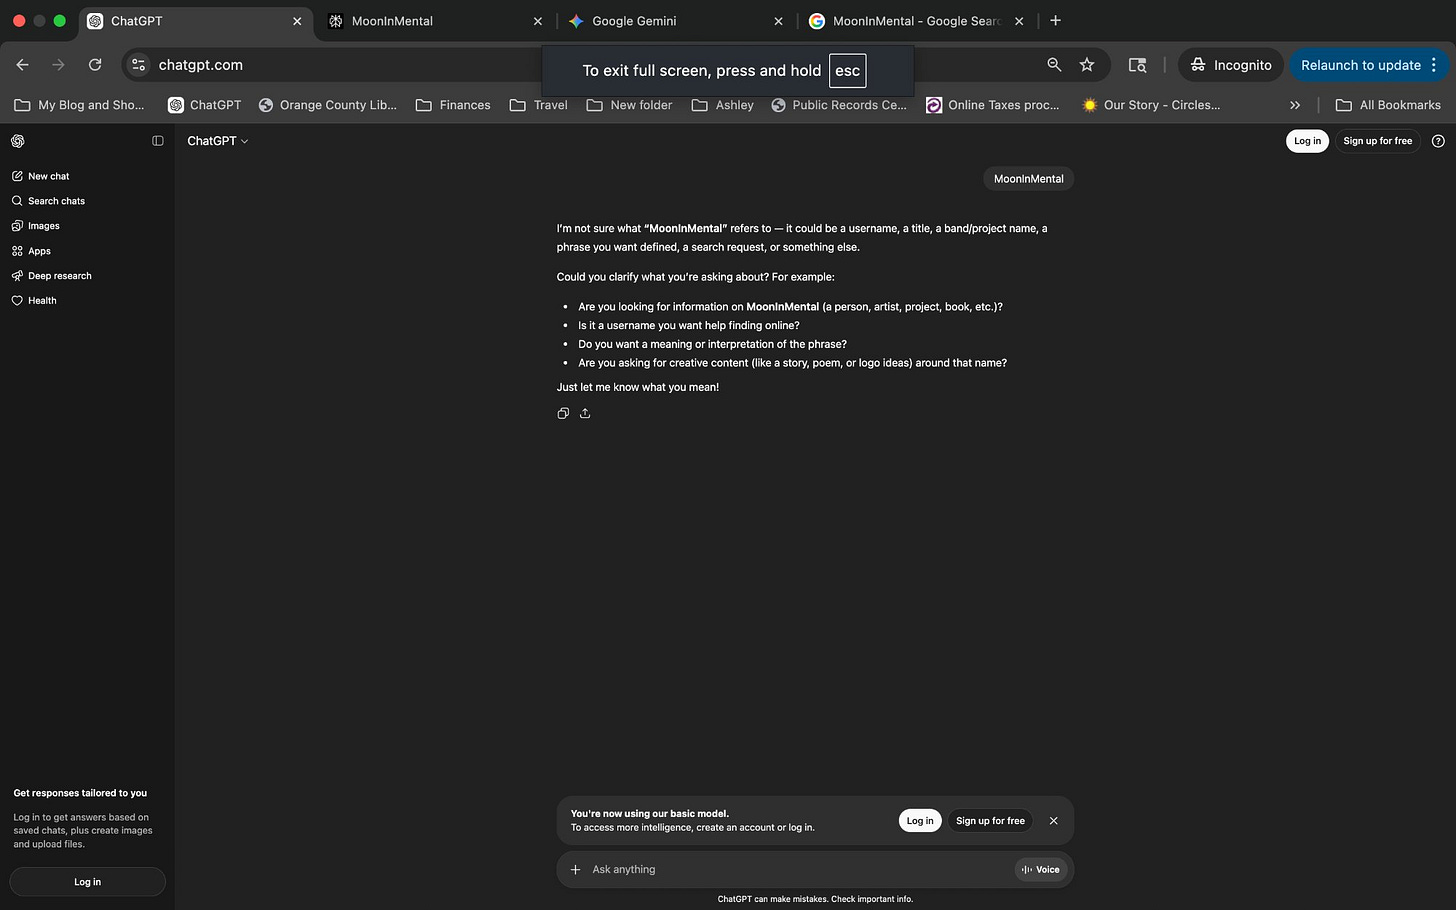
Task: Click the MoonInMental user message bubble
Action: (1029, 179)
